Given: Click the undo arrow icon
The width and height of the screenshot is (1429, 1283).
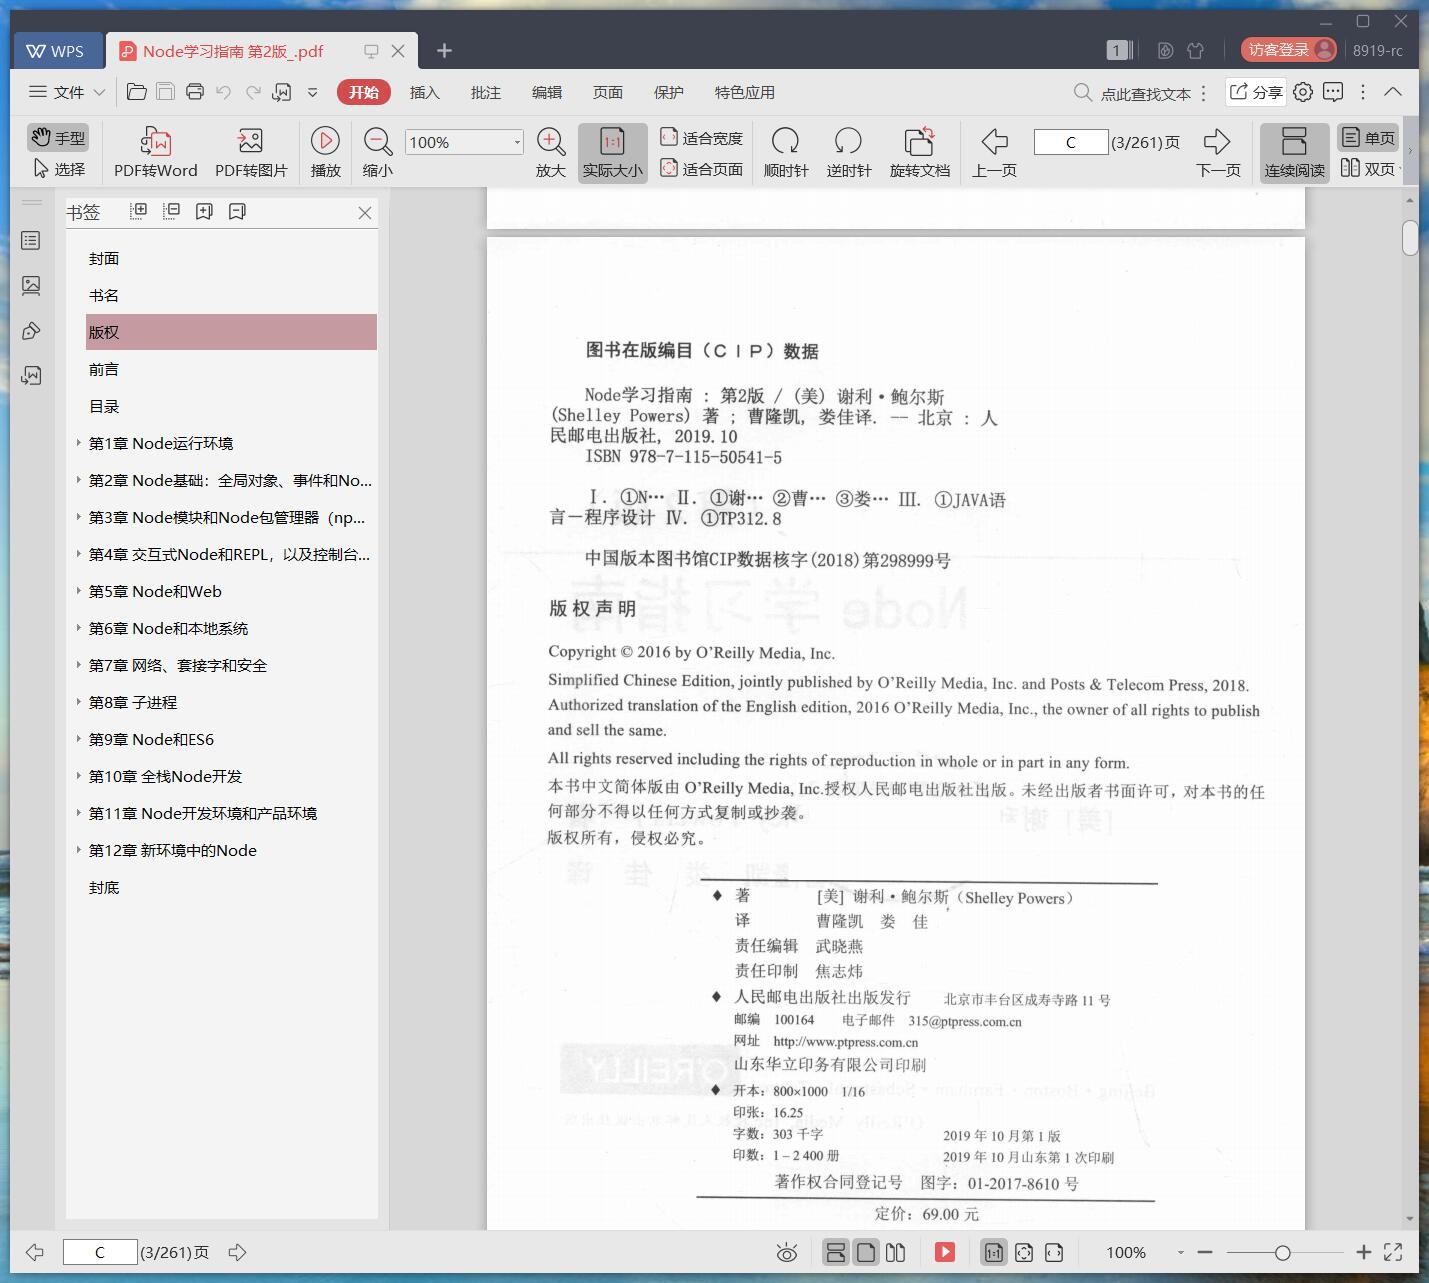Looking at the screenshot, I should [x=224, y=92].
